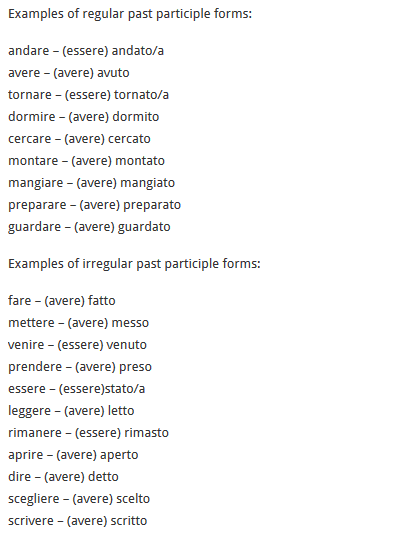
Task: Click the 'scrivere – (avere) scritto' line
Action: coord(77,521)
